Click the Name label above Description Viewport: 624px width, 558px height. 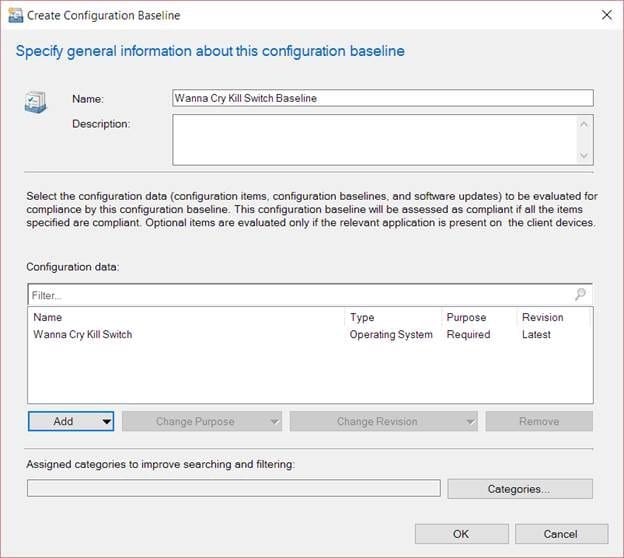(88, 99)
